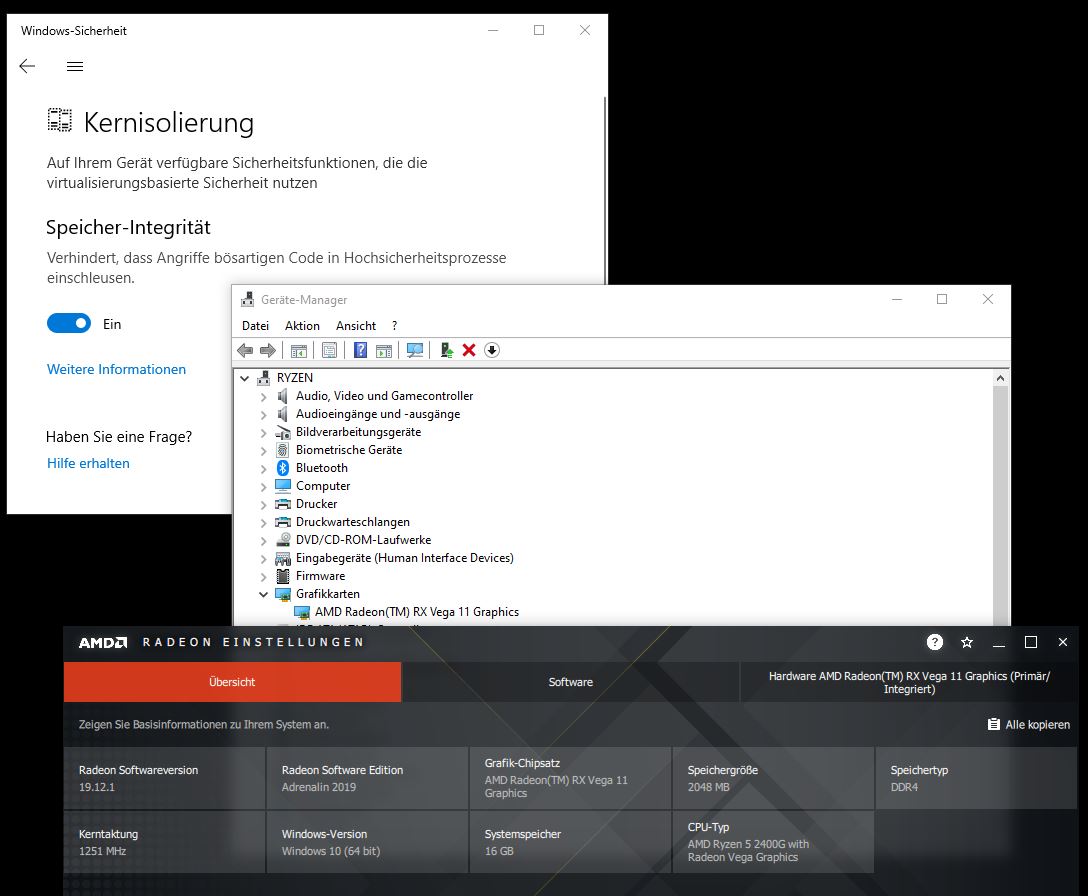Switch to Übersicht tab in Radeon Einstellungen
The width and height of the screenshot is (1088, 896).
point(232,682)
